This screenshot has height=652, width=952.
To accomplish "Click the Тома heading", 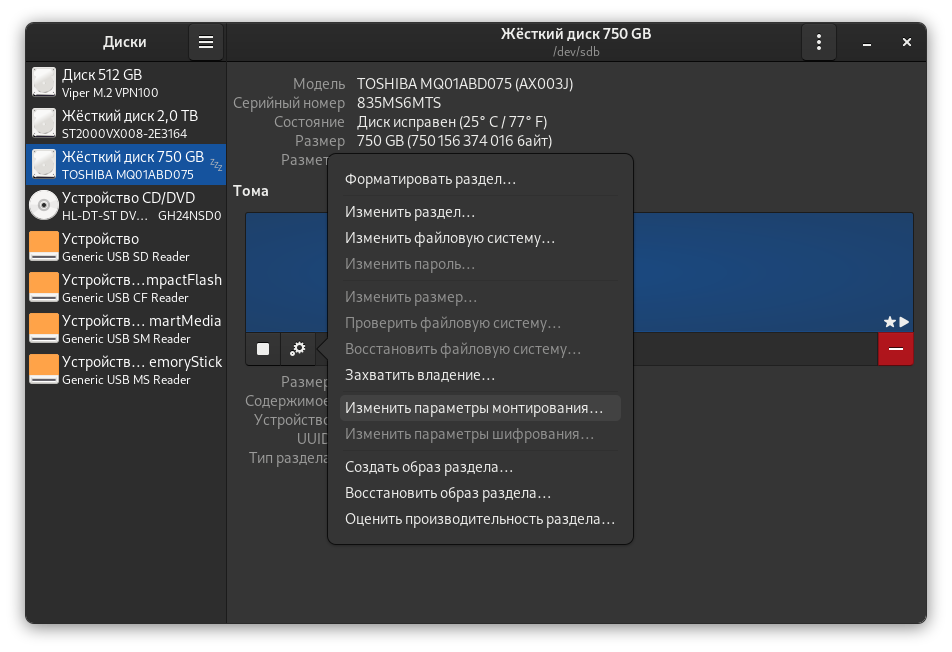I will tap(251, 191).
